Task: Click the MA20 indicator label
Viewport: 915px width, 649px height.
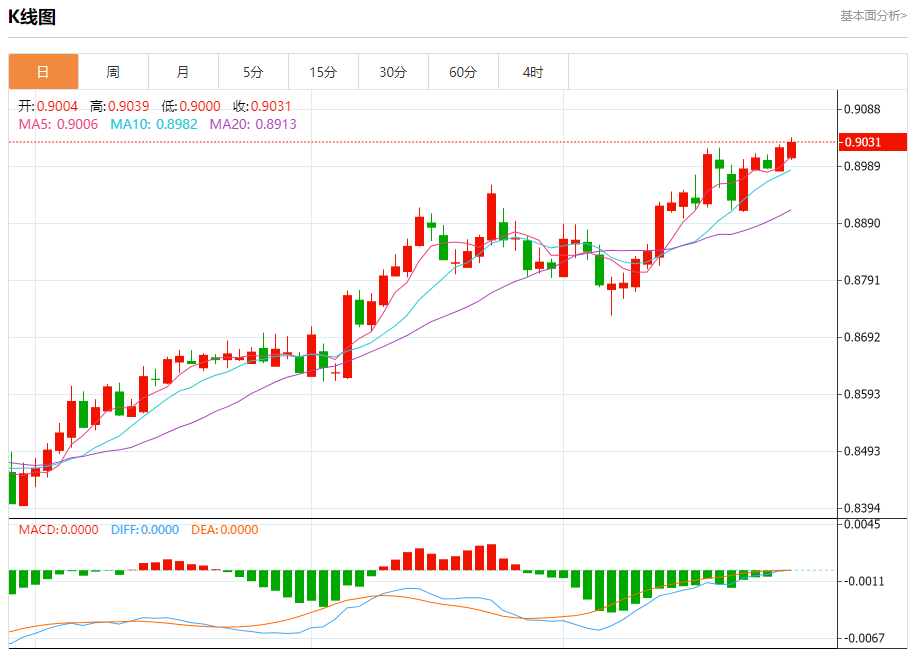Action: point(253,124)
